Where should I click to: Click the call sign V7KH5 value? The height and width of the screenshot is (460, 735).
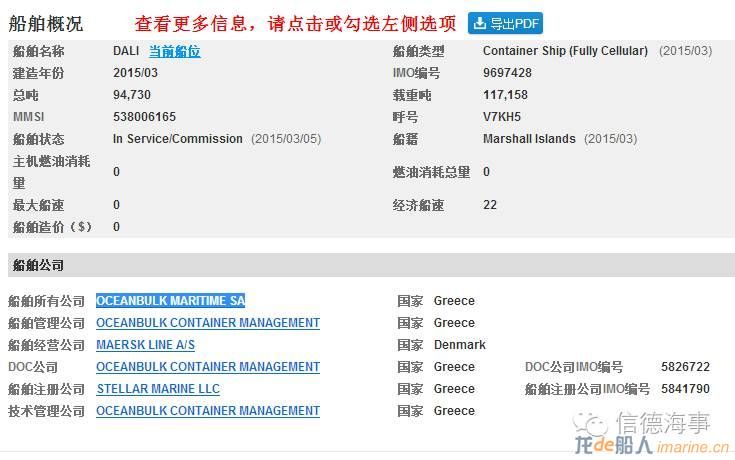(x=502, y=117)
